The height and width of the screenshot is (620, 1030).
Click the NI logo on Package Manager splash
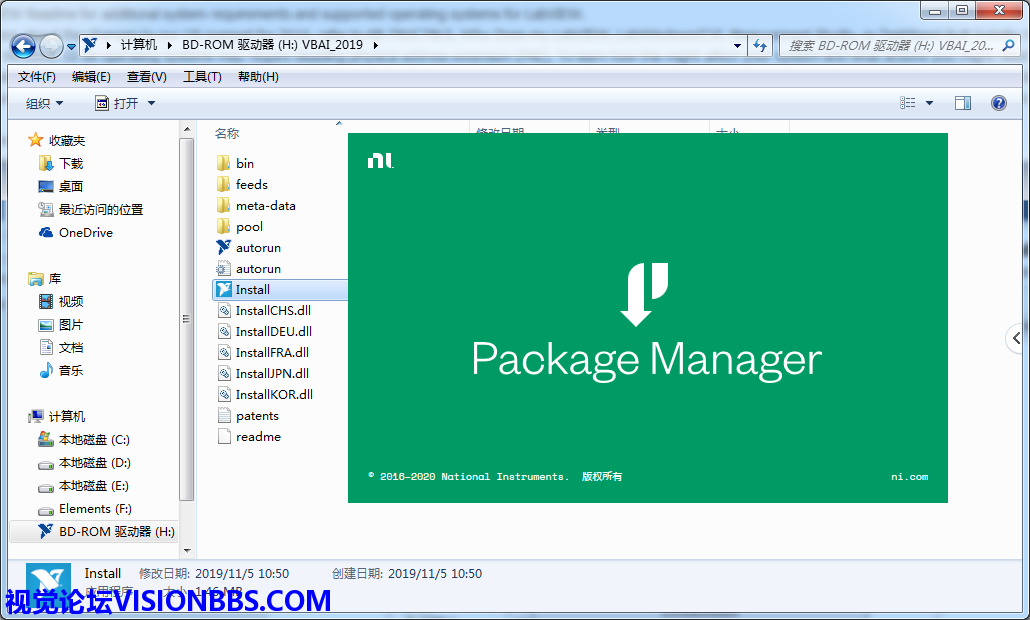point(380,161)
